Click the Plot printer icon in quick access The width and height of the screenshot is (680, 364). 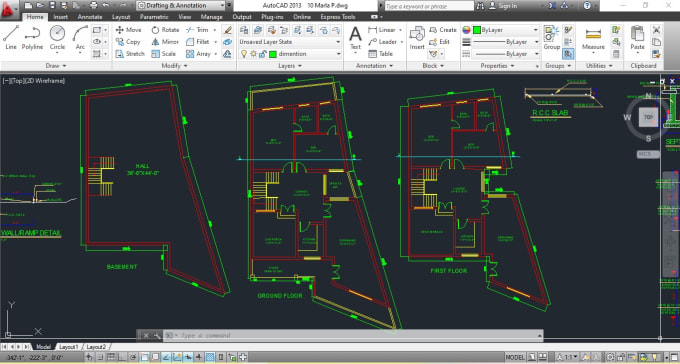pyautogui.click(x=93, y=6)
